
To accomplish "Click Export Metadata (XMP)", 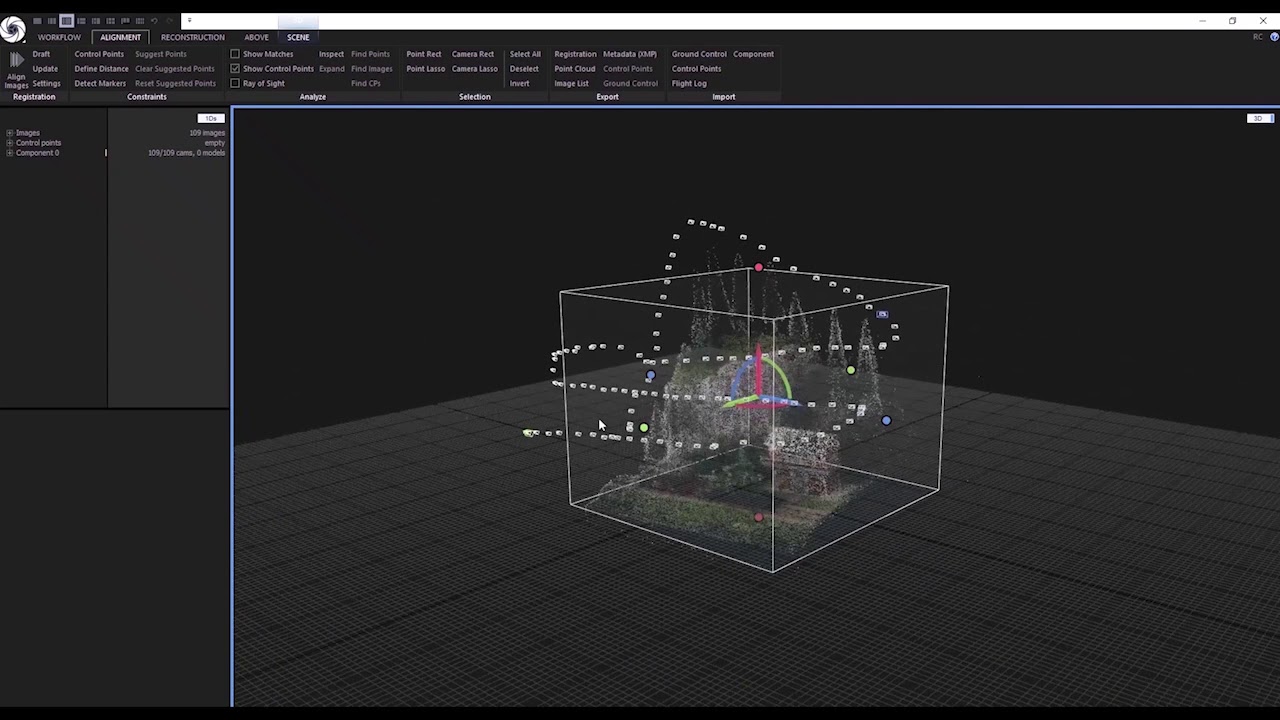I will coord(630,54).
